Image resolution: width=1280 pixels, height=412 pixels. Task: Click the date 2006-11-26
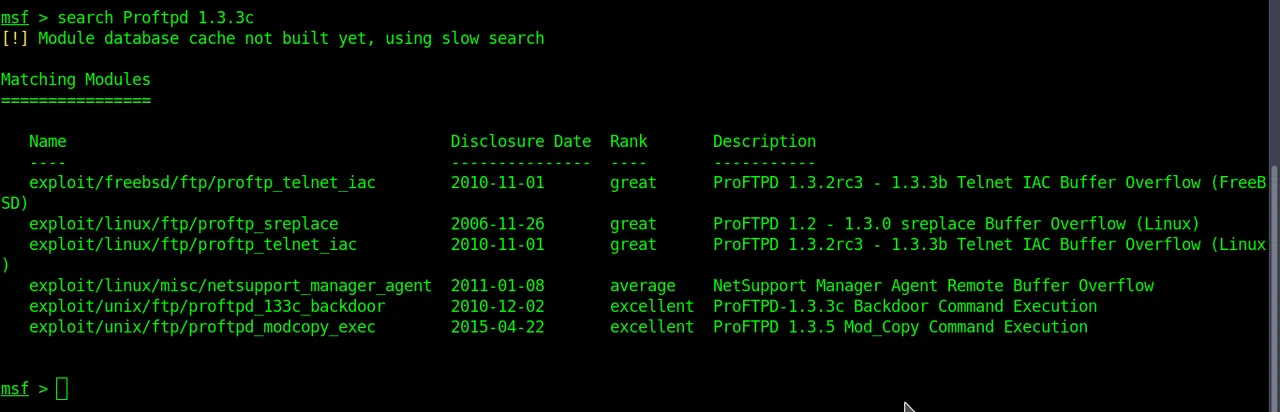click(x=498, y=224)
